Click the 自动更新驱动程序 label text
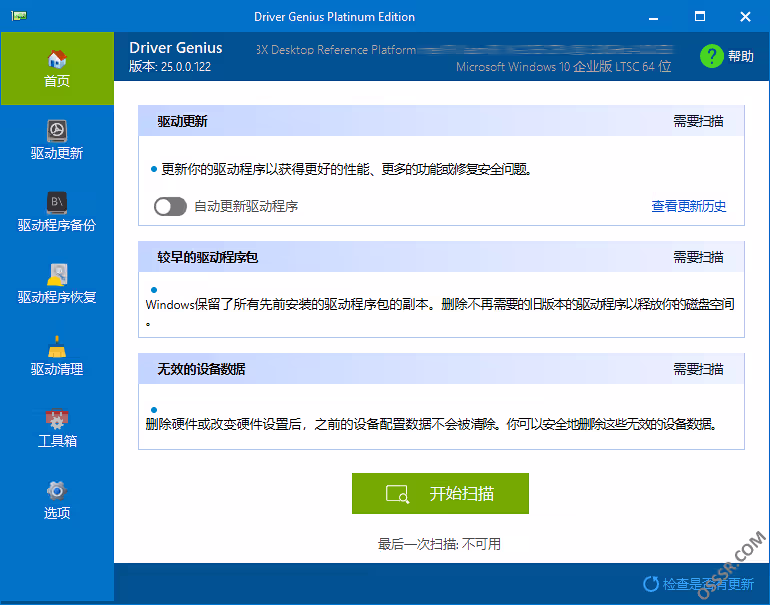 [x=246, y=206]
